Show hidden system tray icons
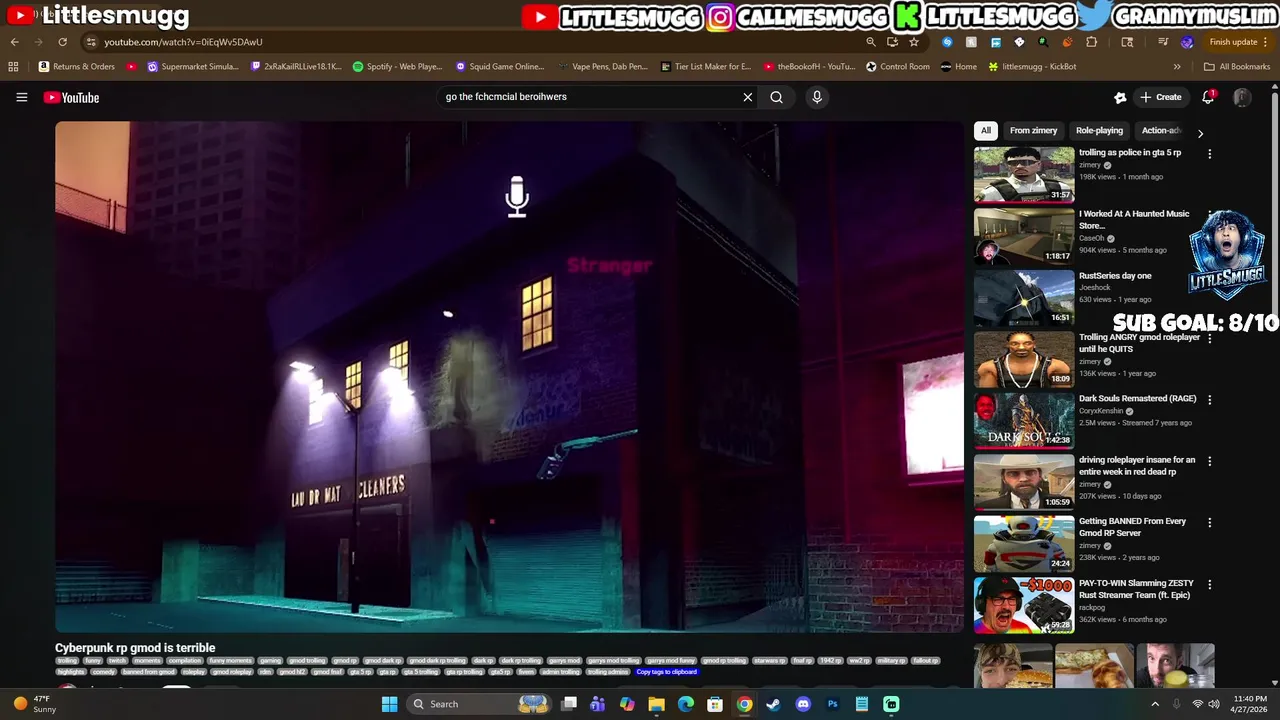Image resolution: width=1280 pixels, height=720 pixels. click(x=1156, y=704)
